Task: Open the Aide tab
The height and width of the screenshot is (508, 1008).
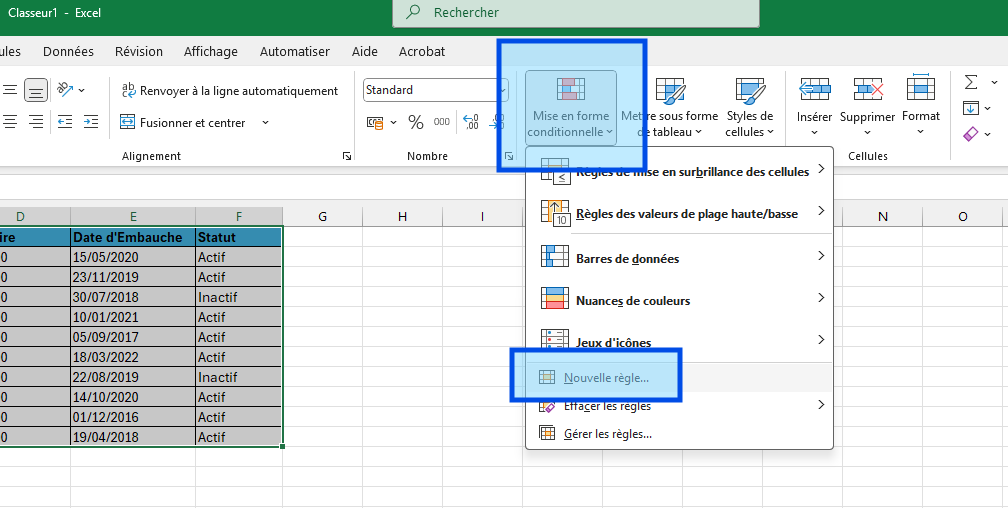Action: (364, 51)
